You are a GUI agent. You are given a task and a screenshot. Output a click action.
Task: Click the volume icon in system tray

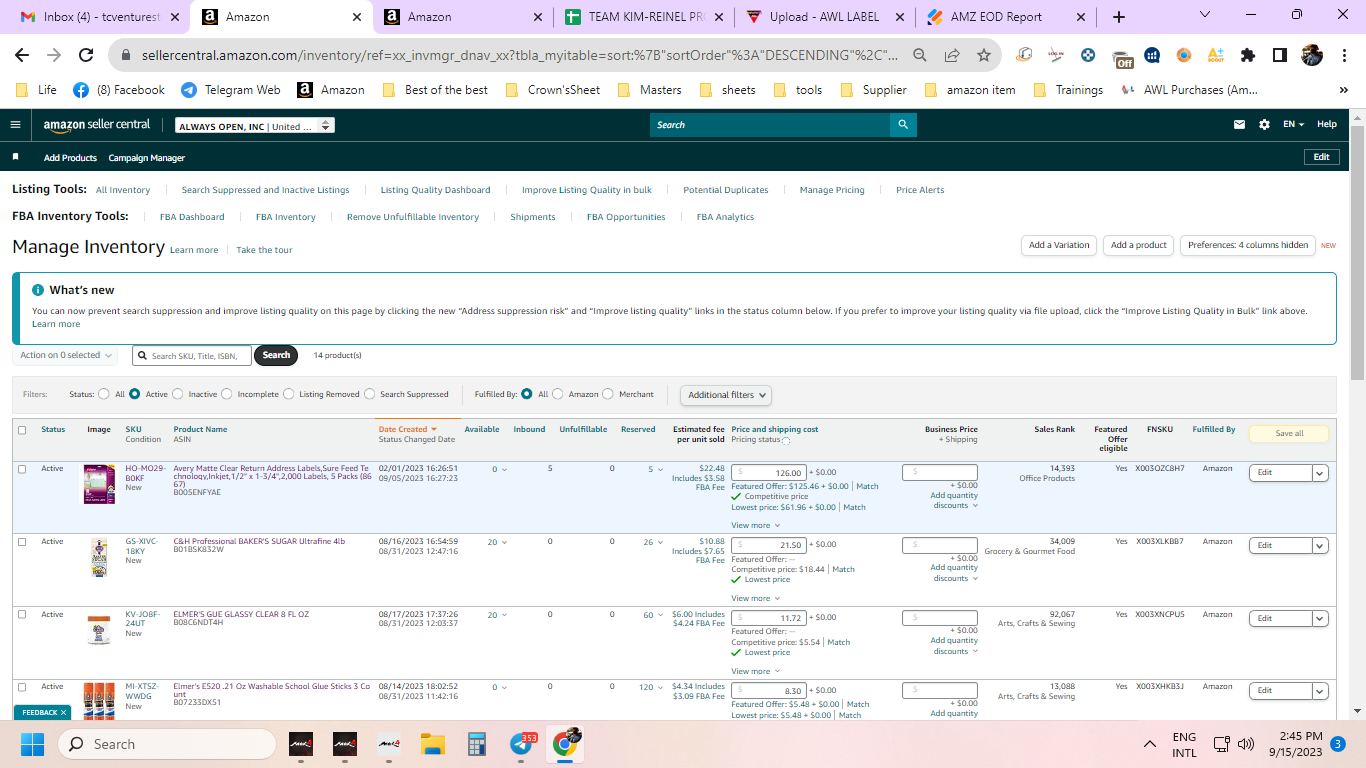(1246, 744)
